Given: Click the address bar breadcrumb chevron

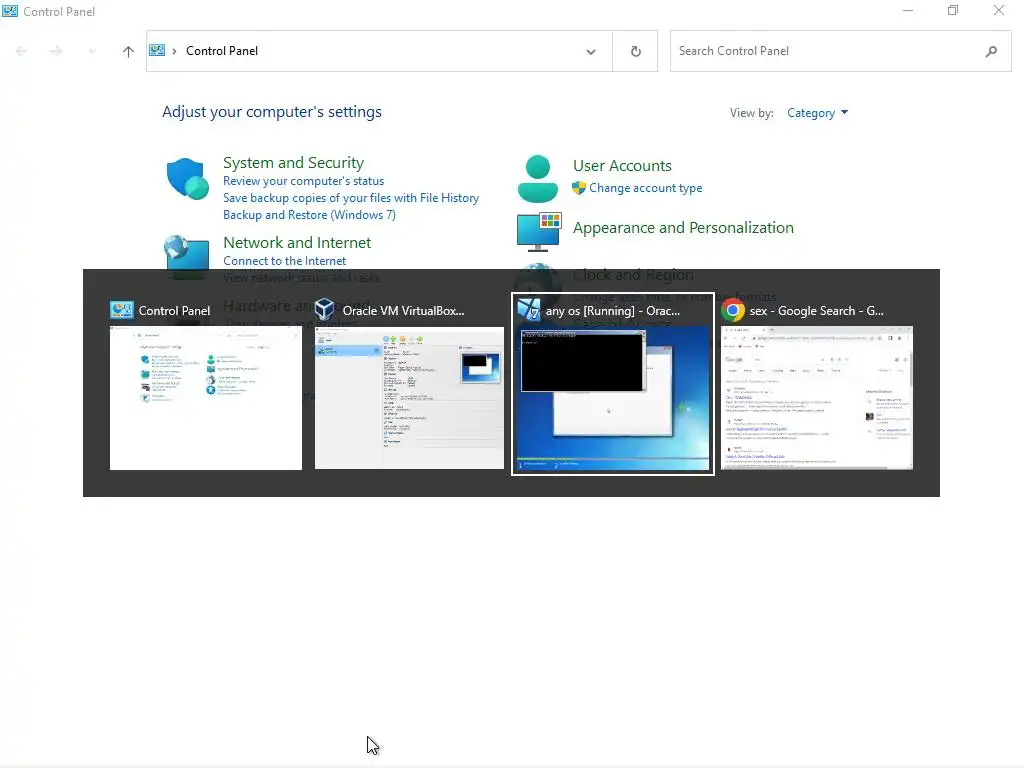Looking at the screenshot, I should [x=174, y=51].
